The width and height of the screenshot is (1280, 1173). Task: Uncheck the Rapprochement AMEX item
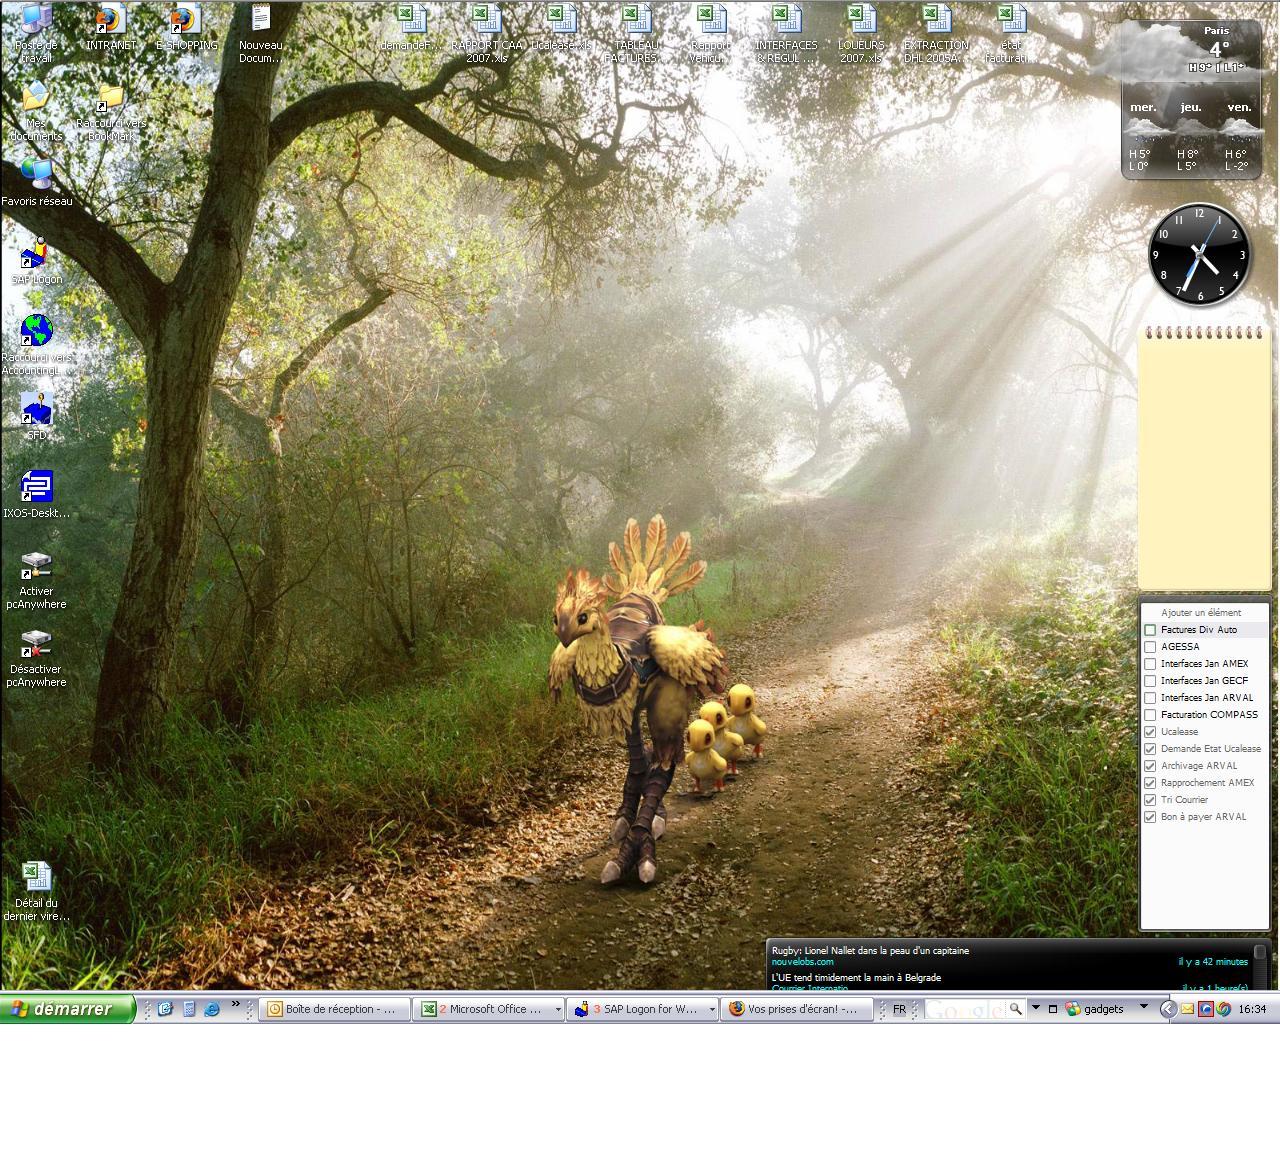[x=1150, y=783]
